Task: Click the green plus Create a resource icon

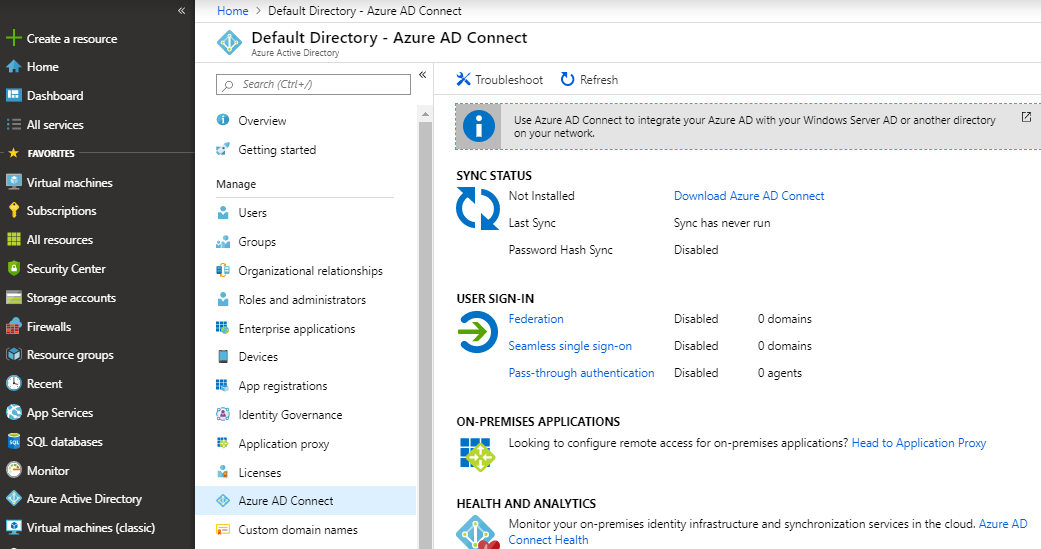Action: point(13,38)
